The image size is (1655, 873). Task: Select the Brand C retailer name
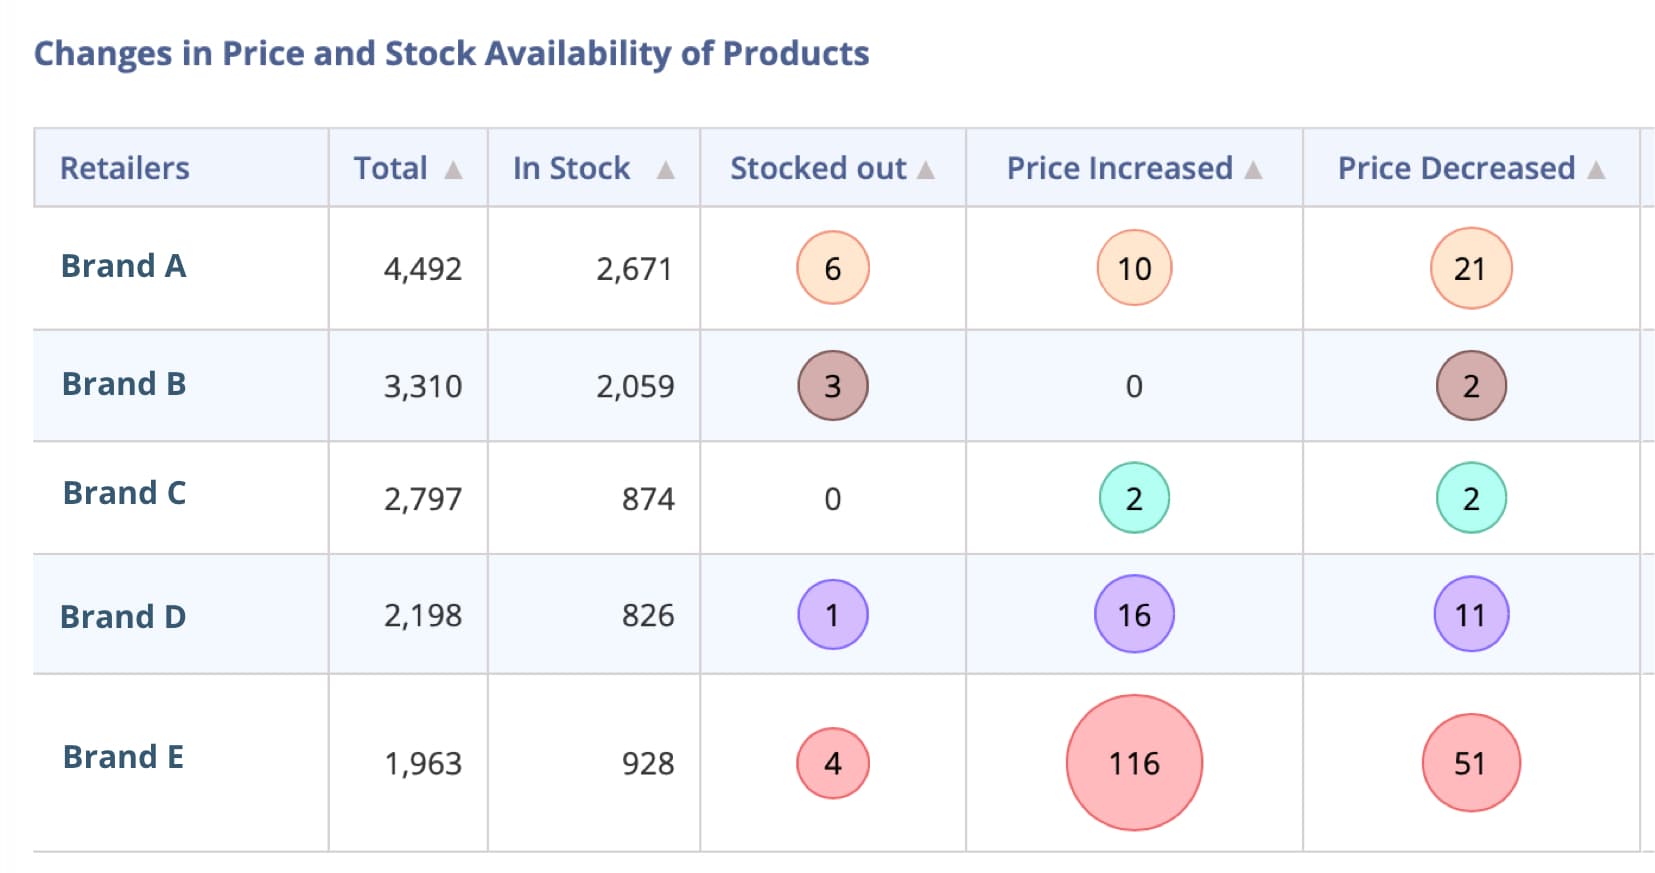pos(124,493)
